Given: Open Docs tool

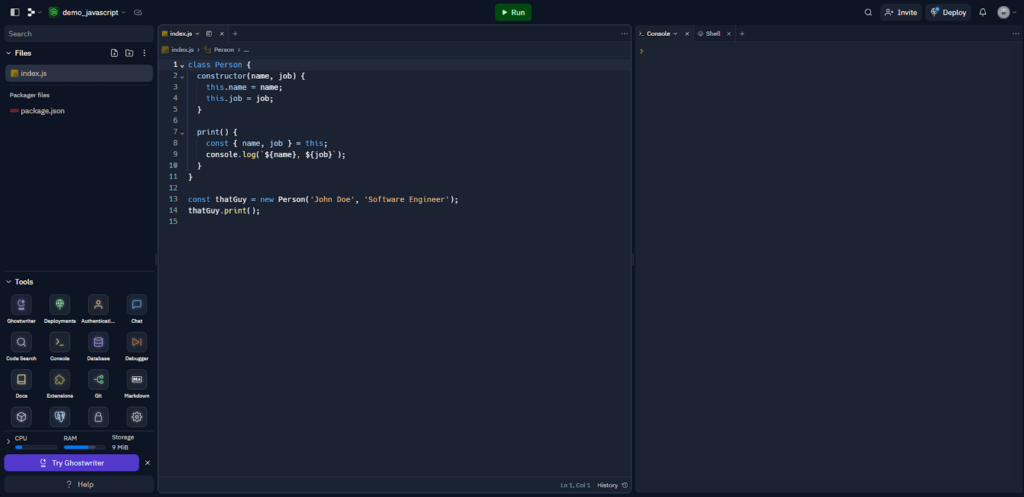Looking at the screenshot, I should point(22,379).
